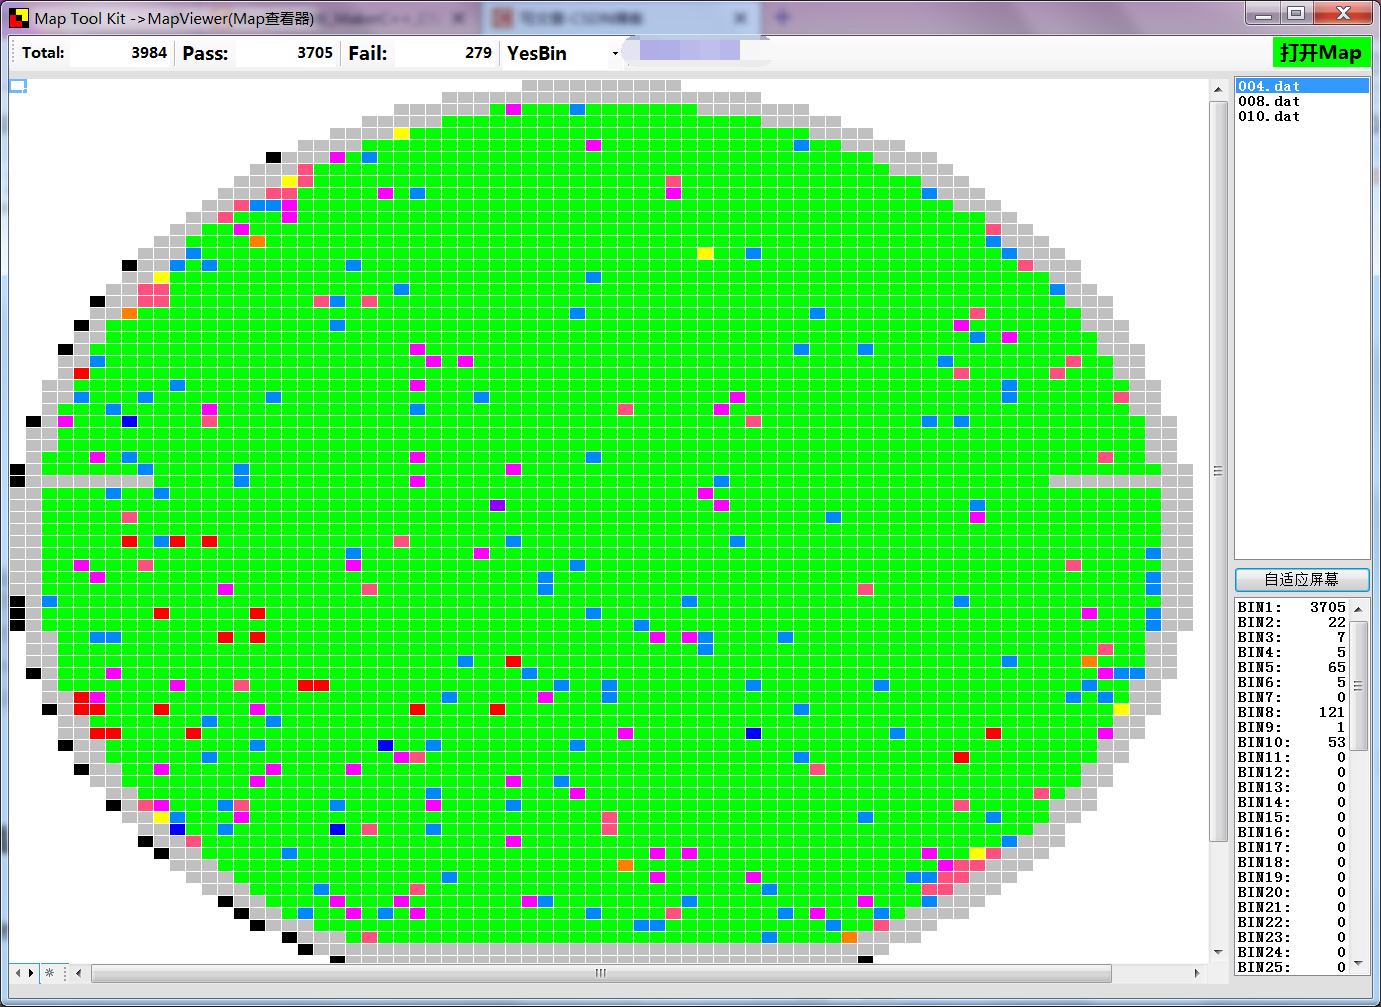
Task: Select the BIN8: 121 row
Action: (1292, 712)
